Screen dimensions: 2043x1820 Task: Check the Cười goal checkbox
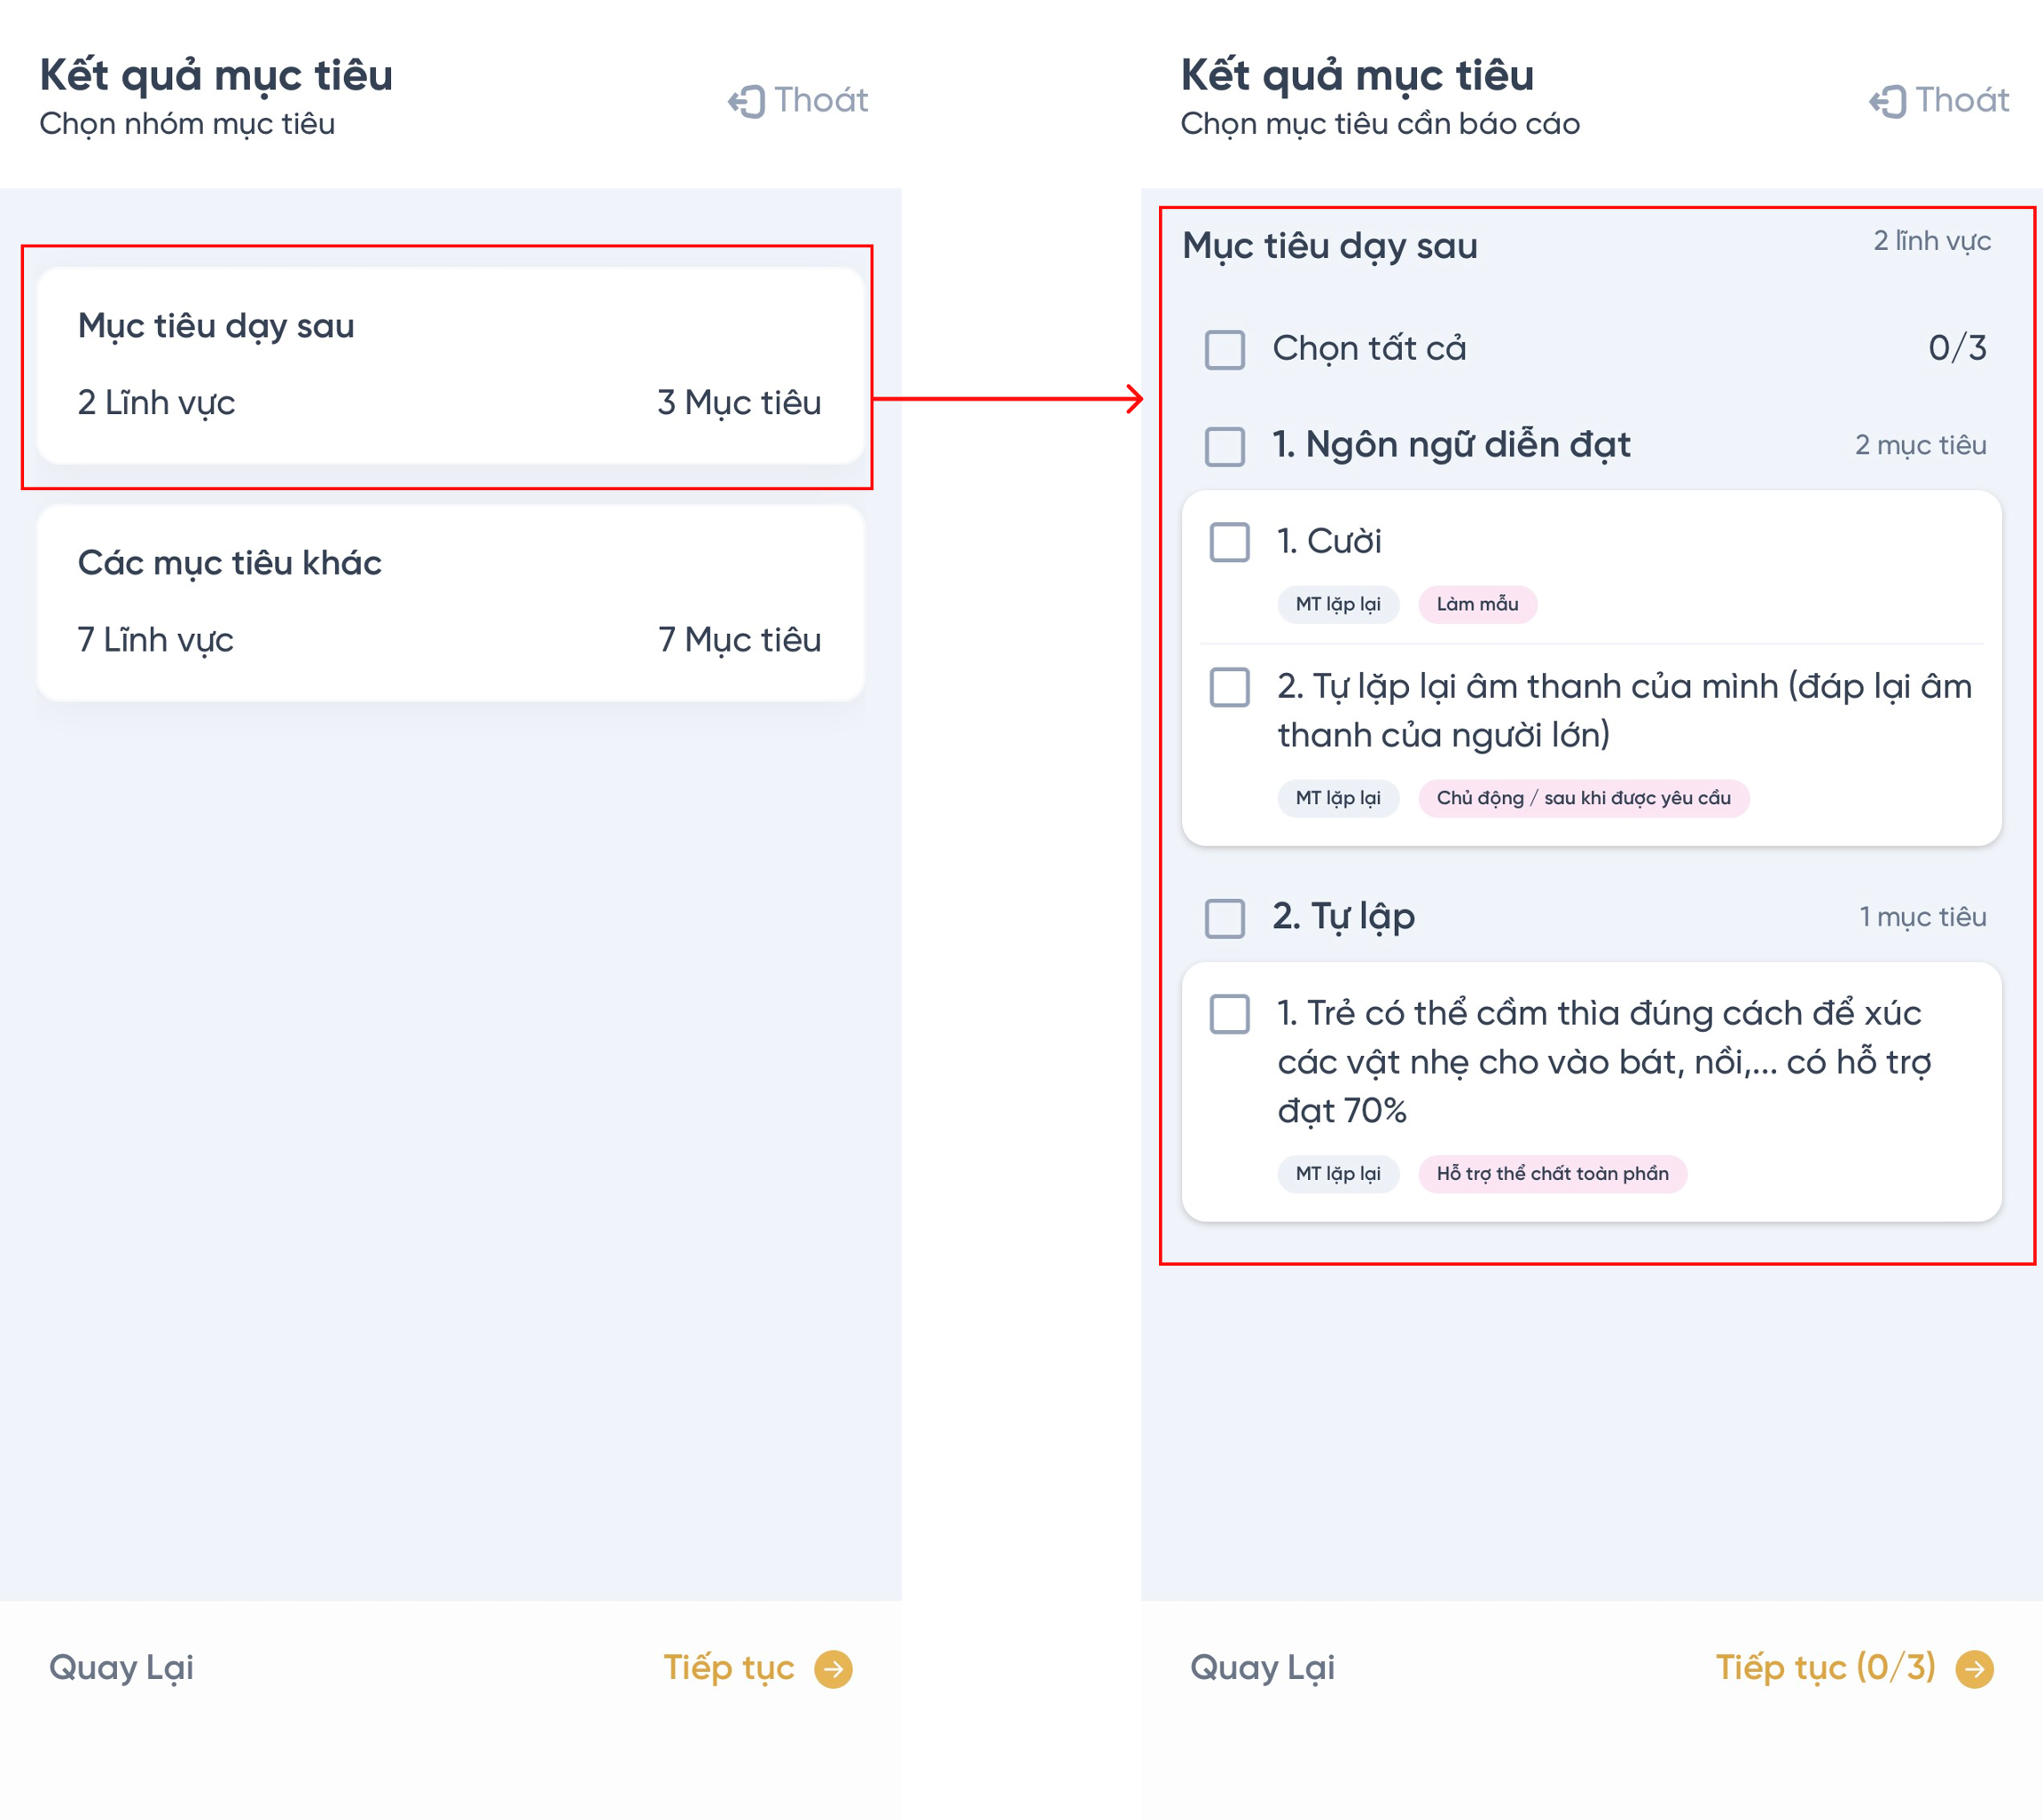pos(1229,542)
